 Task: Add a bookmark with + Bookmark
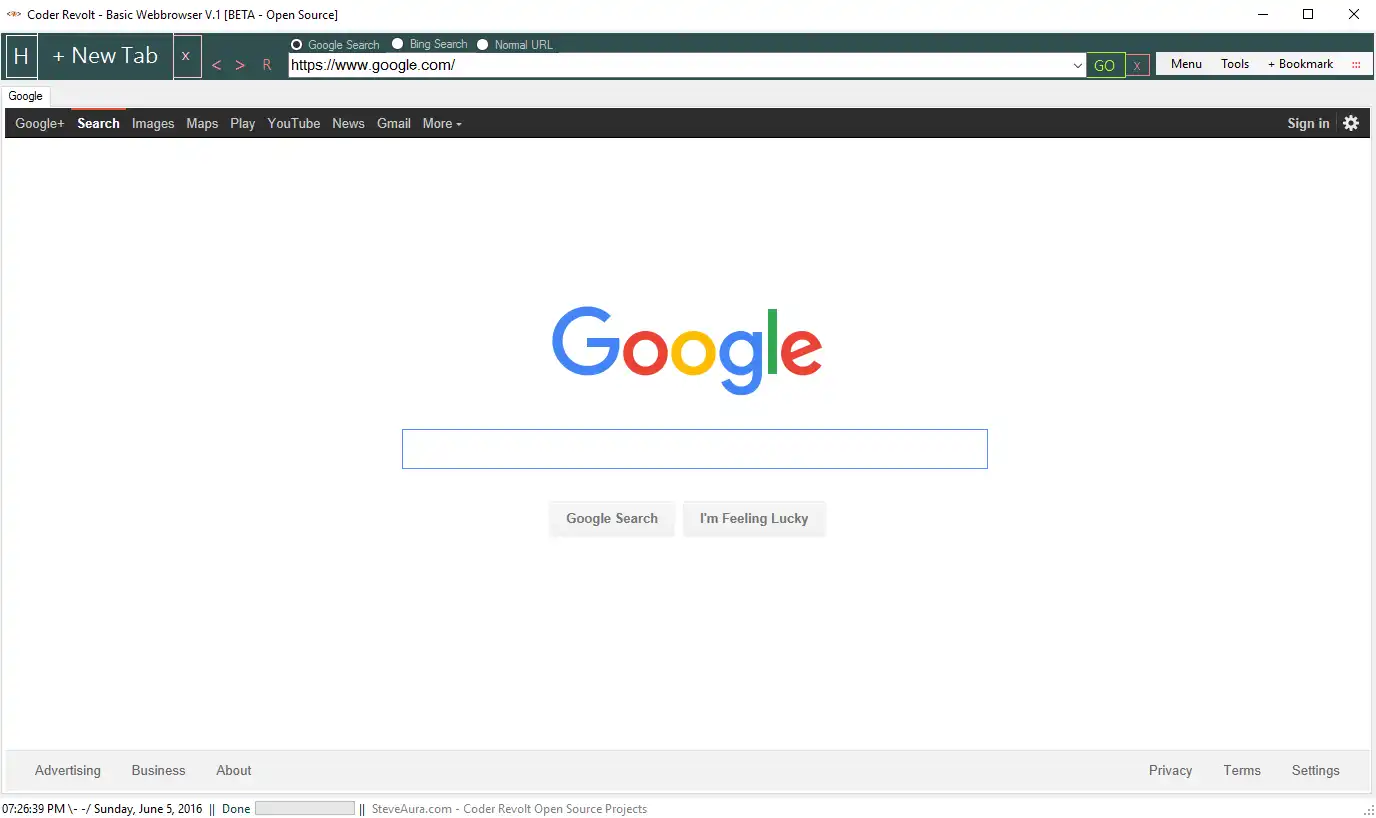click(1300, 64)
